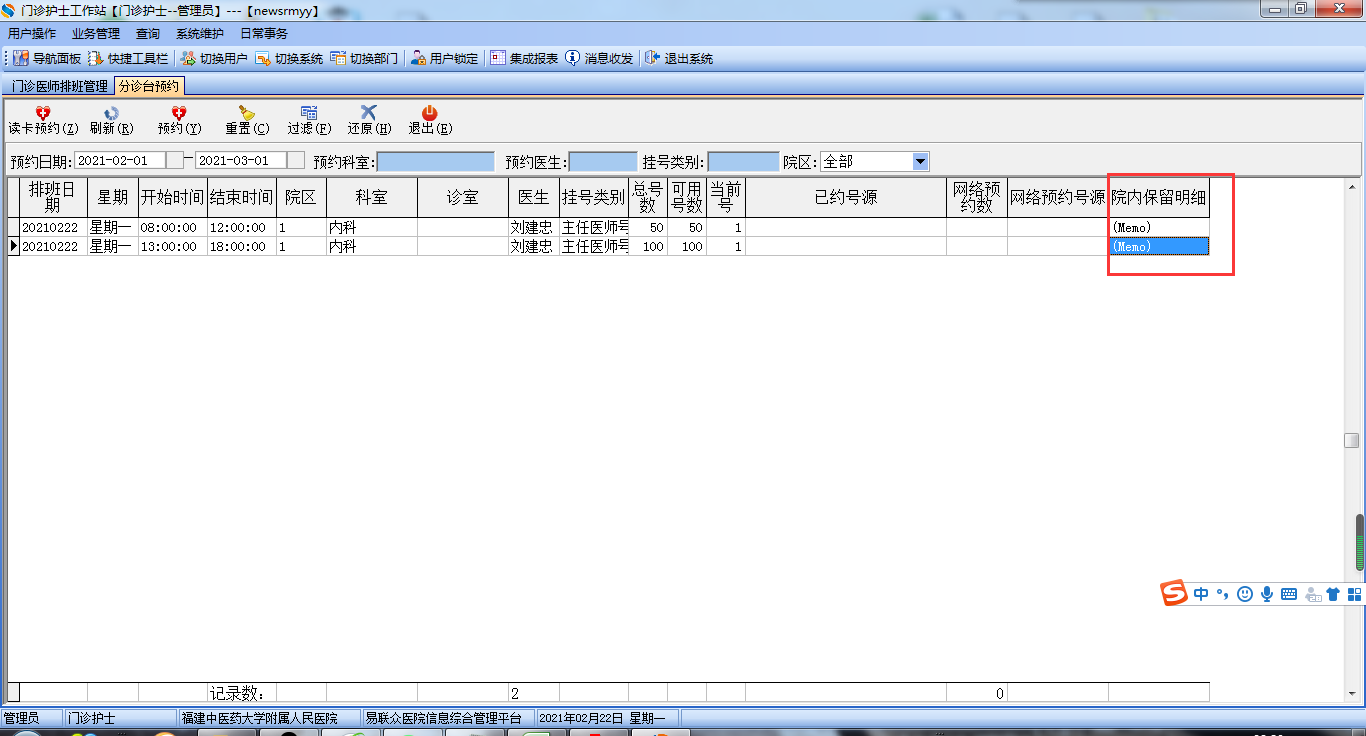Click the highlighted (Memo) cell in 13:00 row
Viewport: 1366px width, 736px height.
click(1159, 247)
